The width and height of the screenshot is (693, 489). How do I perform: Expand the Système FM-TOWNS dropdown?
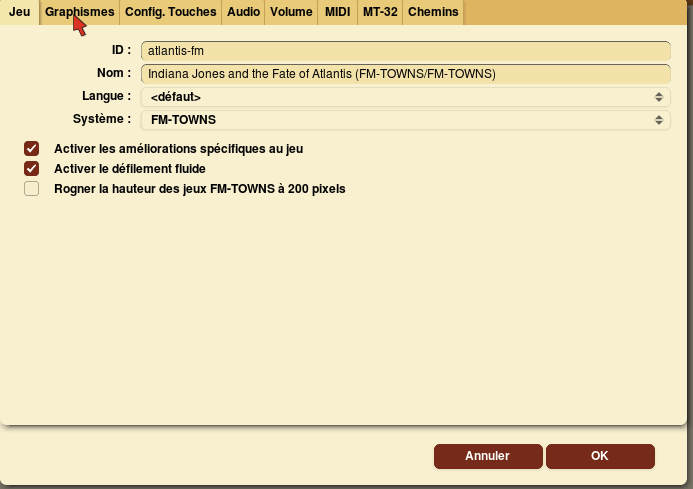tap(406, 120)
